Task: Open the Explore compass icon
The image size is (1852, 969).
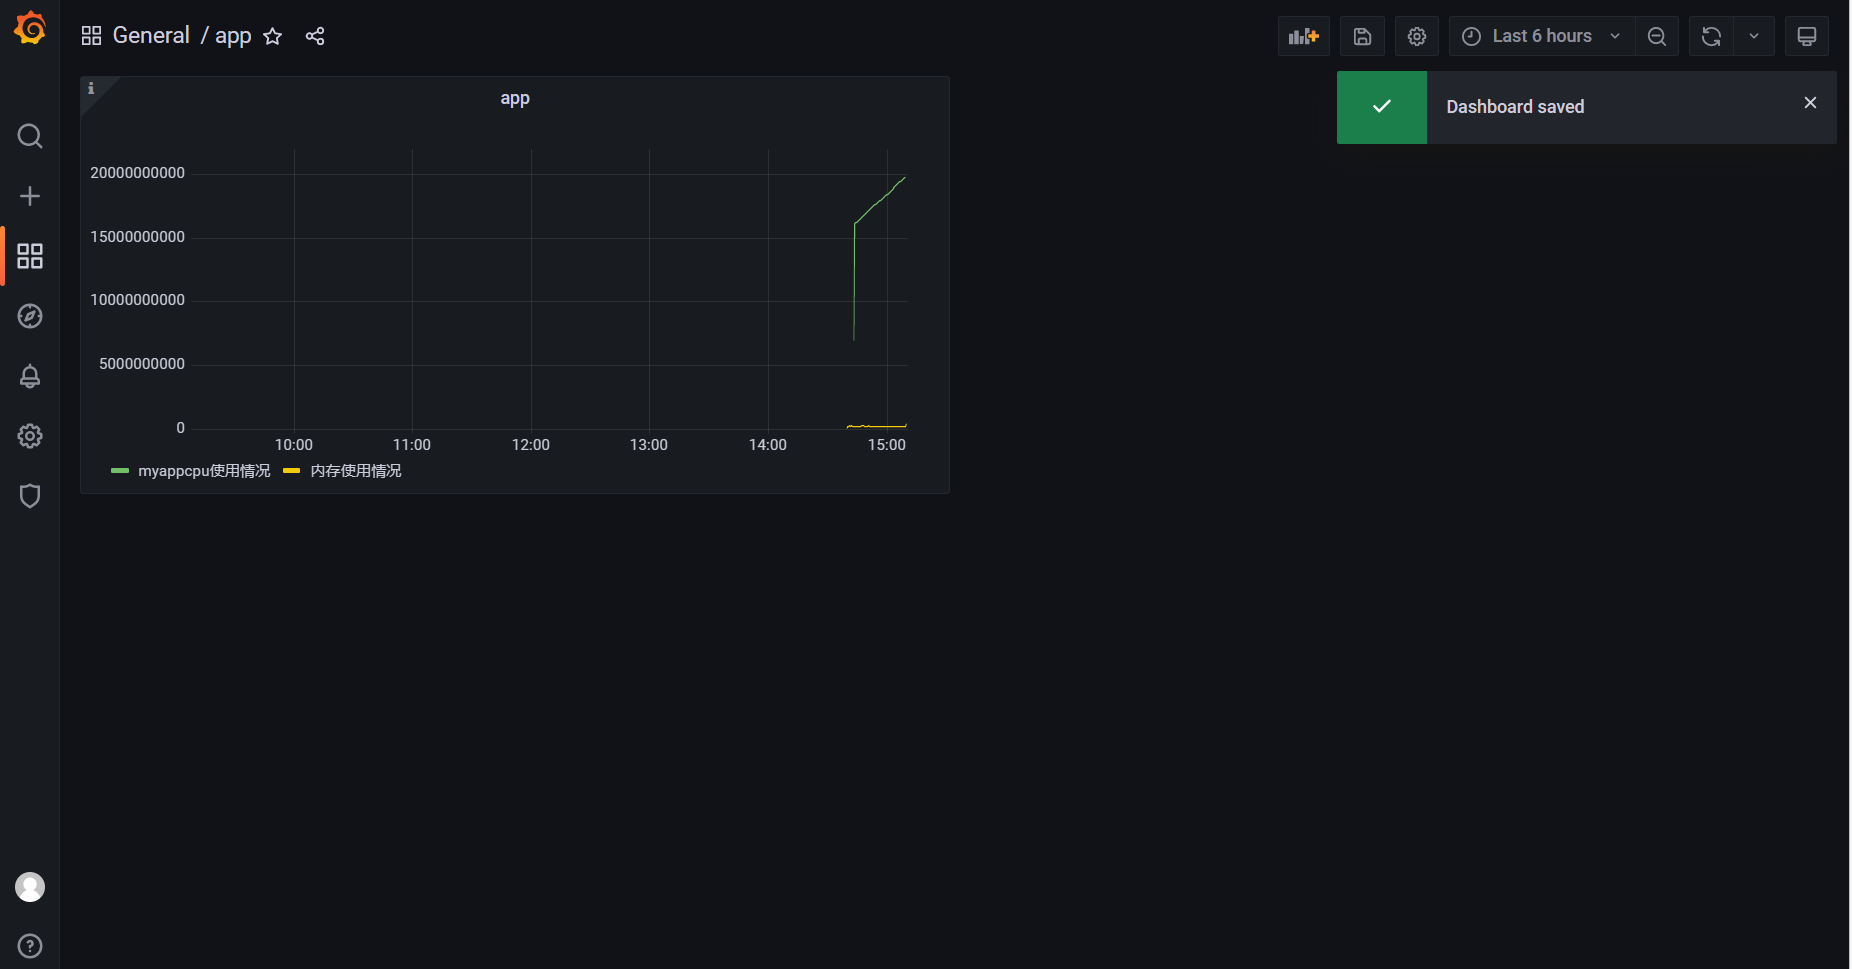Action: coord(30,316)
